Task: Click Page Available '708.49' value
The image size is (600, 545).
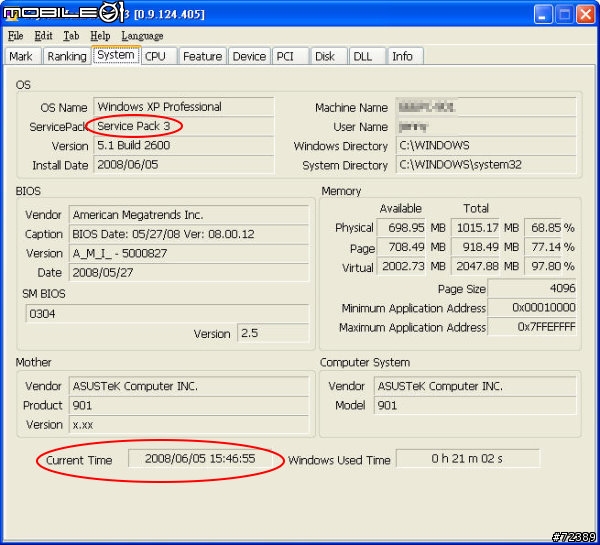Action: 401,247
